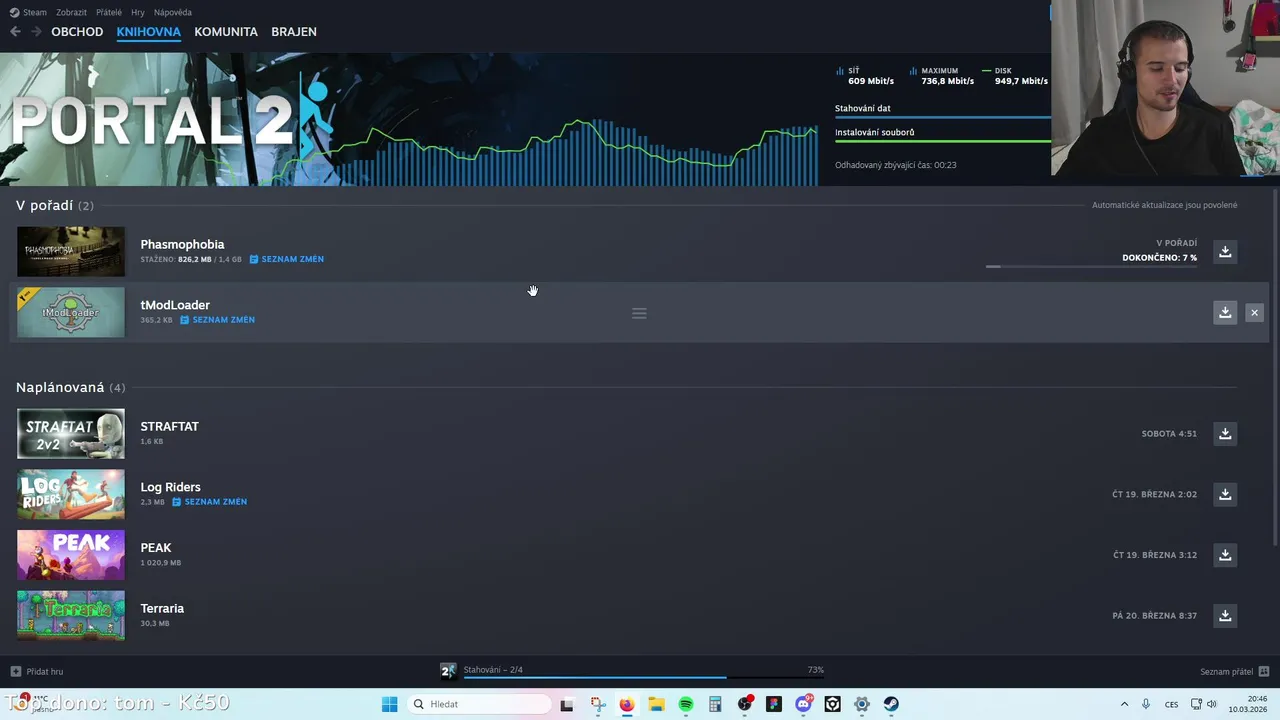Open Figma from the taskbar
1280x720 pixels.
(x=774, y=704)
